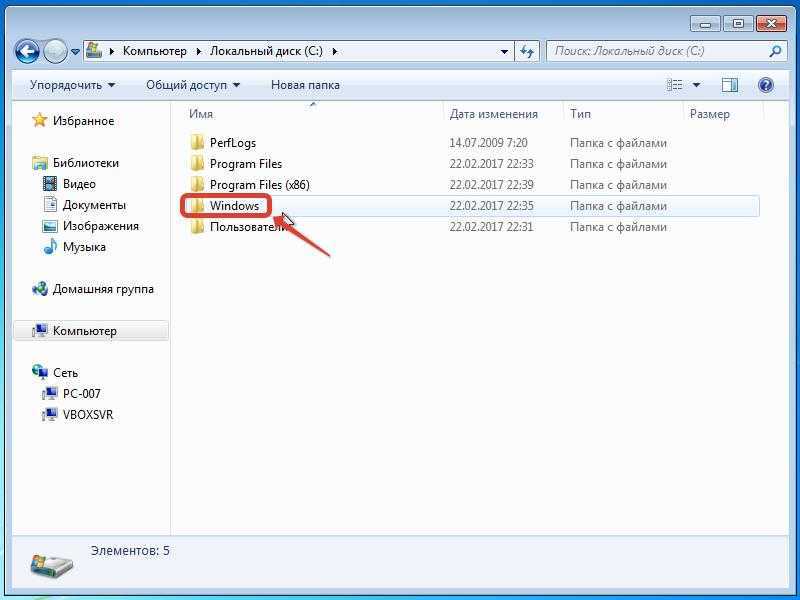This screenshot has width=800, height=600.
Task: Click date 22.02.2017 22:33
Action: point(491,164)
